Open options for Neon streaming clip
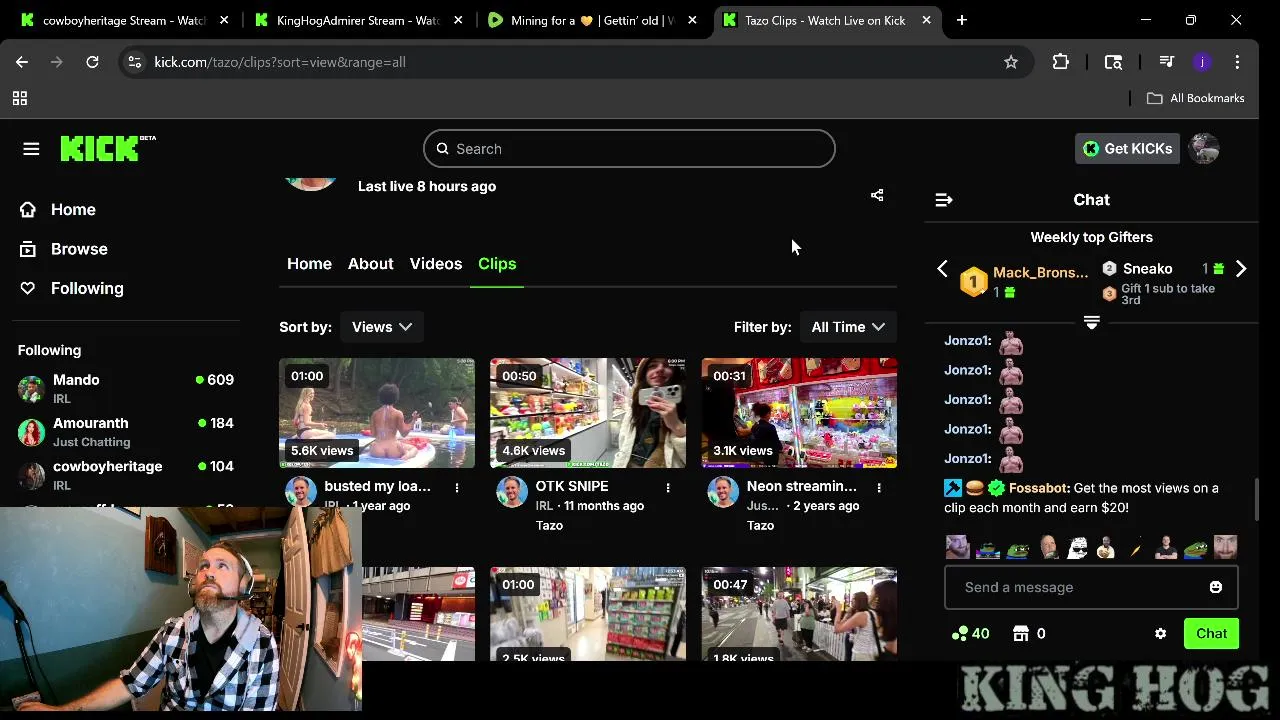Image resolution: width=1280 pixels, height=720 pixels. [879, 488]
